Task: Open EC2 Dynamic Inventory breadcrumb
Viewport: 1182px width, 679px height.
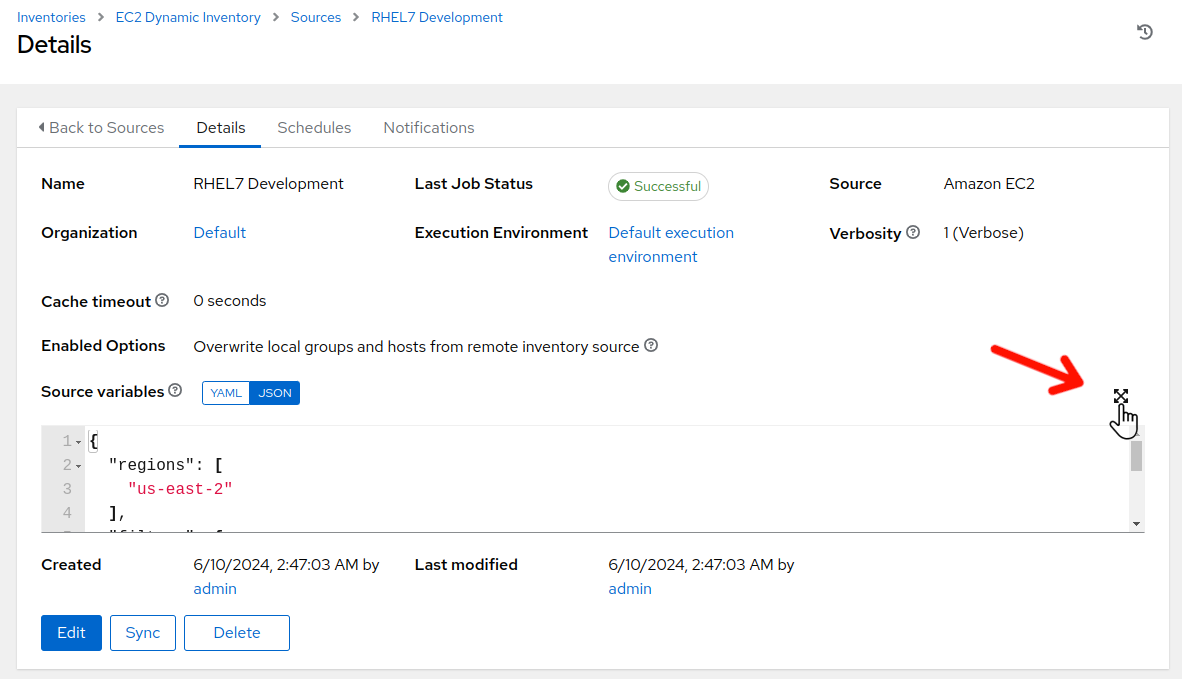Action: [x=188, y=17]
